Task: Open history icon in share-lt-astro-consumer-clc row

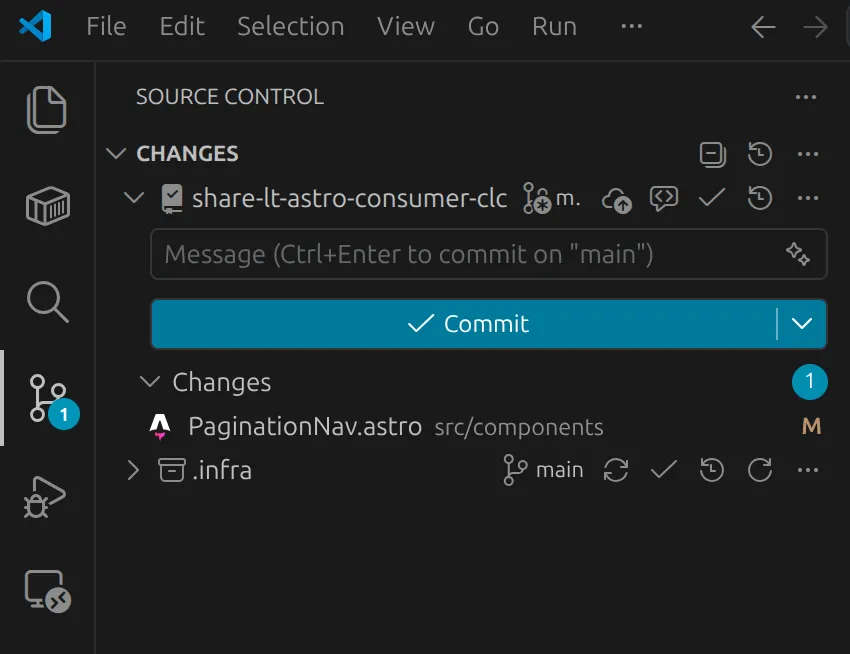Action: click(759, 198)
